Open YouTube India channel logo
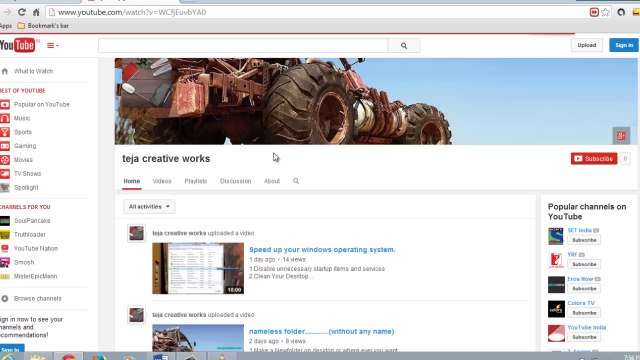This screenshot has height=360, width=640. 556,333
